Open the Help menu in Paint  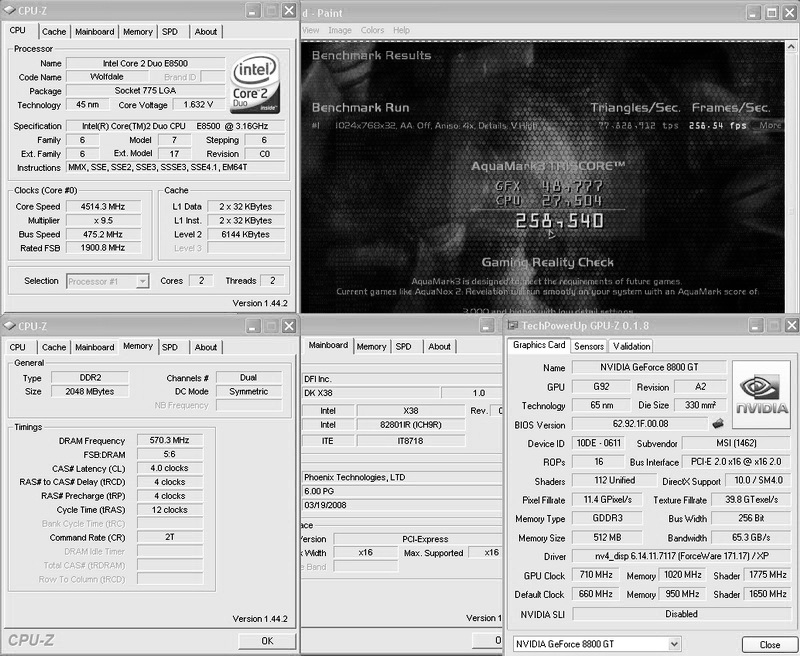pyautogui.click(x=401, y=30)
